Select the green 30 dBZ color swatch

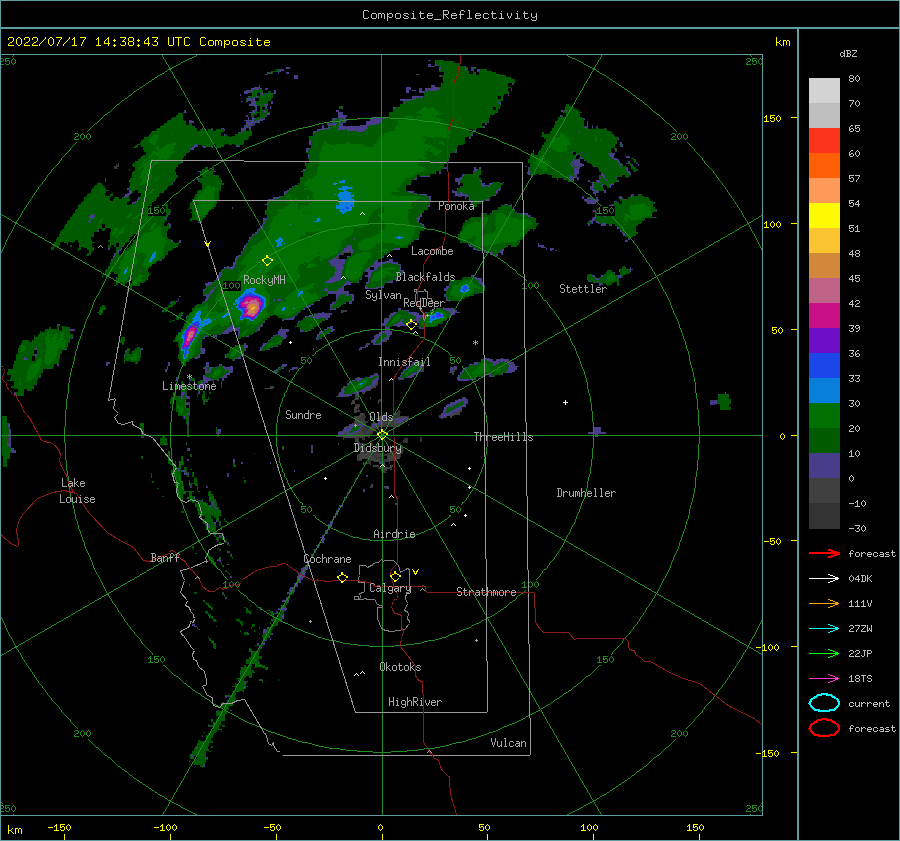tap(824, 415)
